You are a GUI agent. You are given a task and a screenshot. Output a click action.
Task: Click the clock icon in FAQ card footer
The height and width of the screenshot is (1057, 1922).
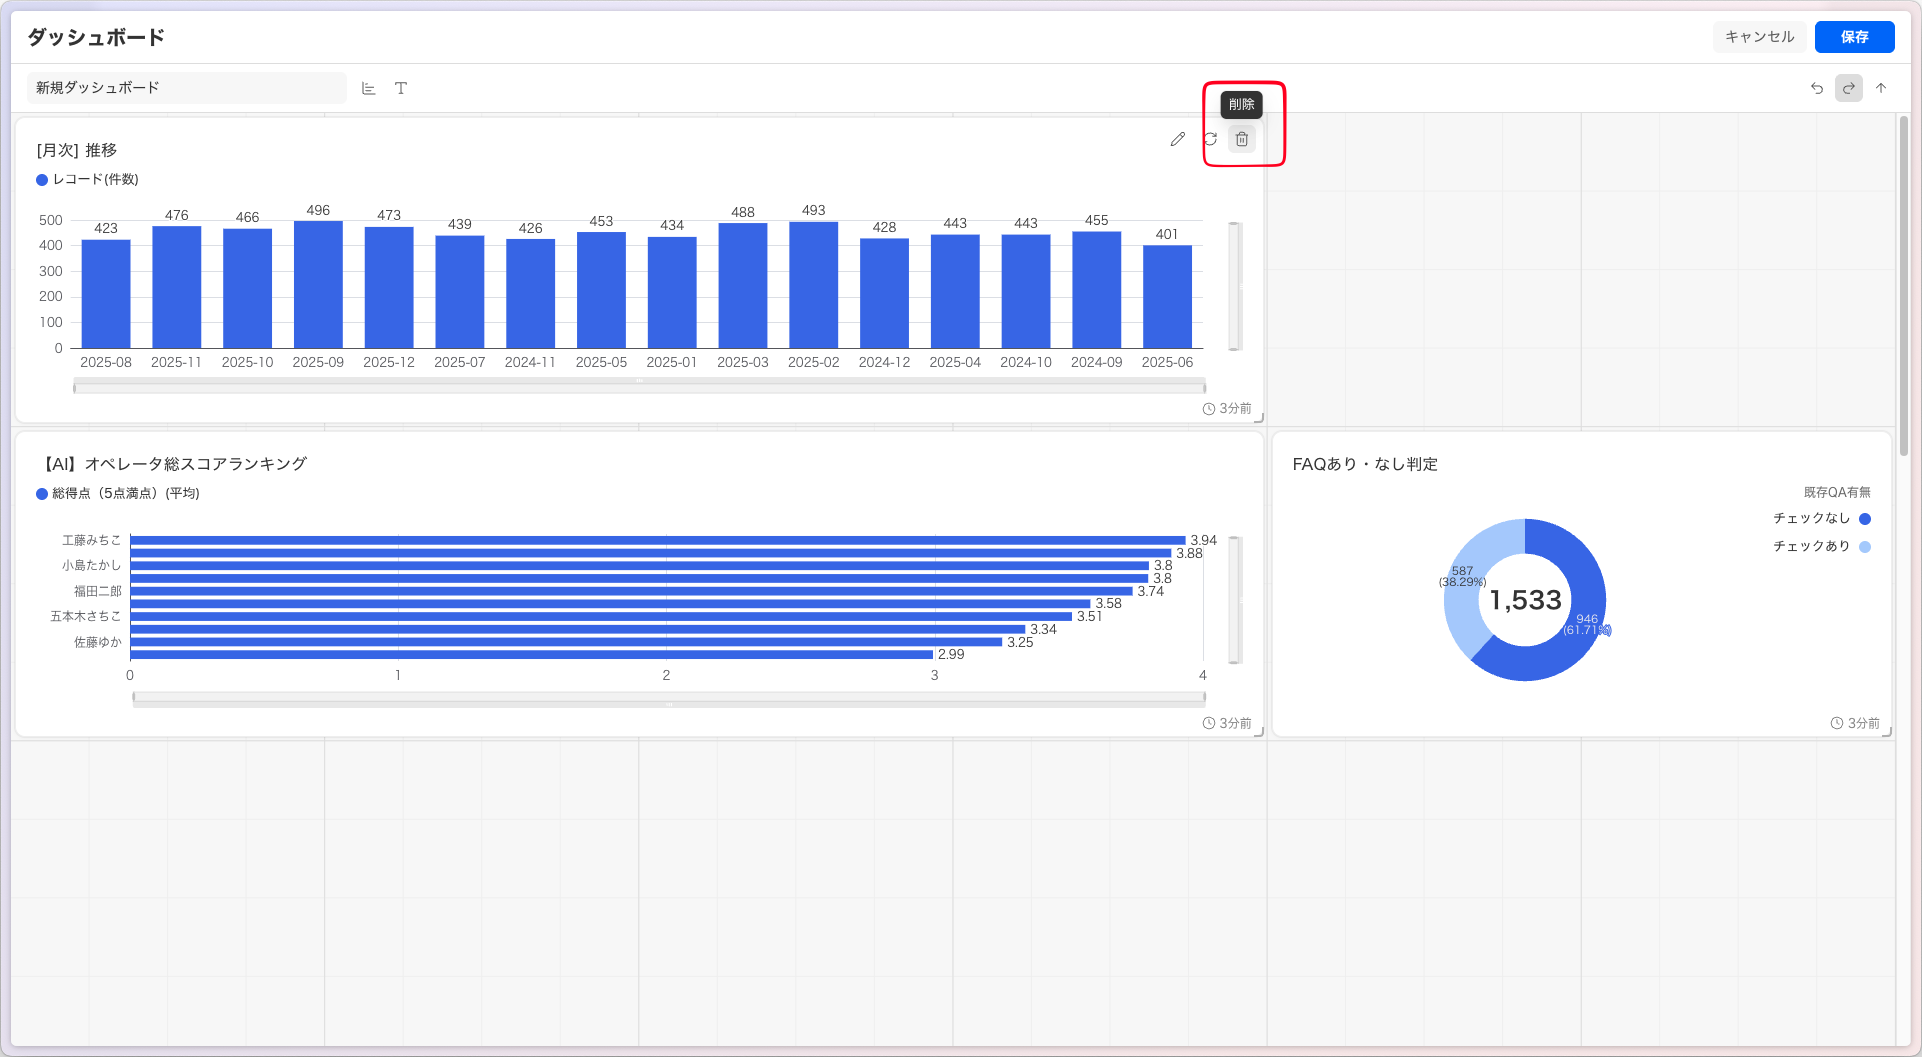1837,723
